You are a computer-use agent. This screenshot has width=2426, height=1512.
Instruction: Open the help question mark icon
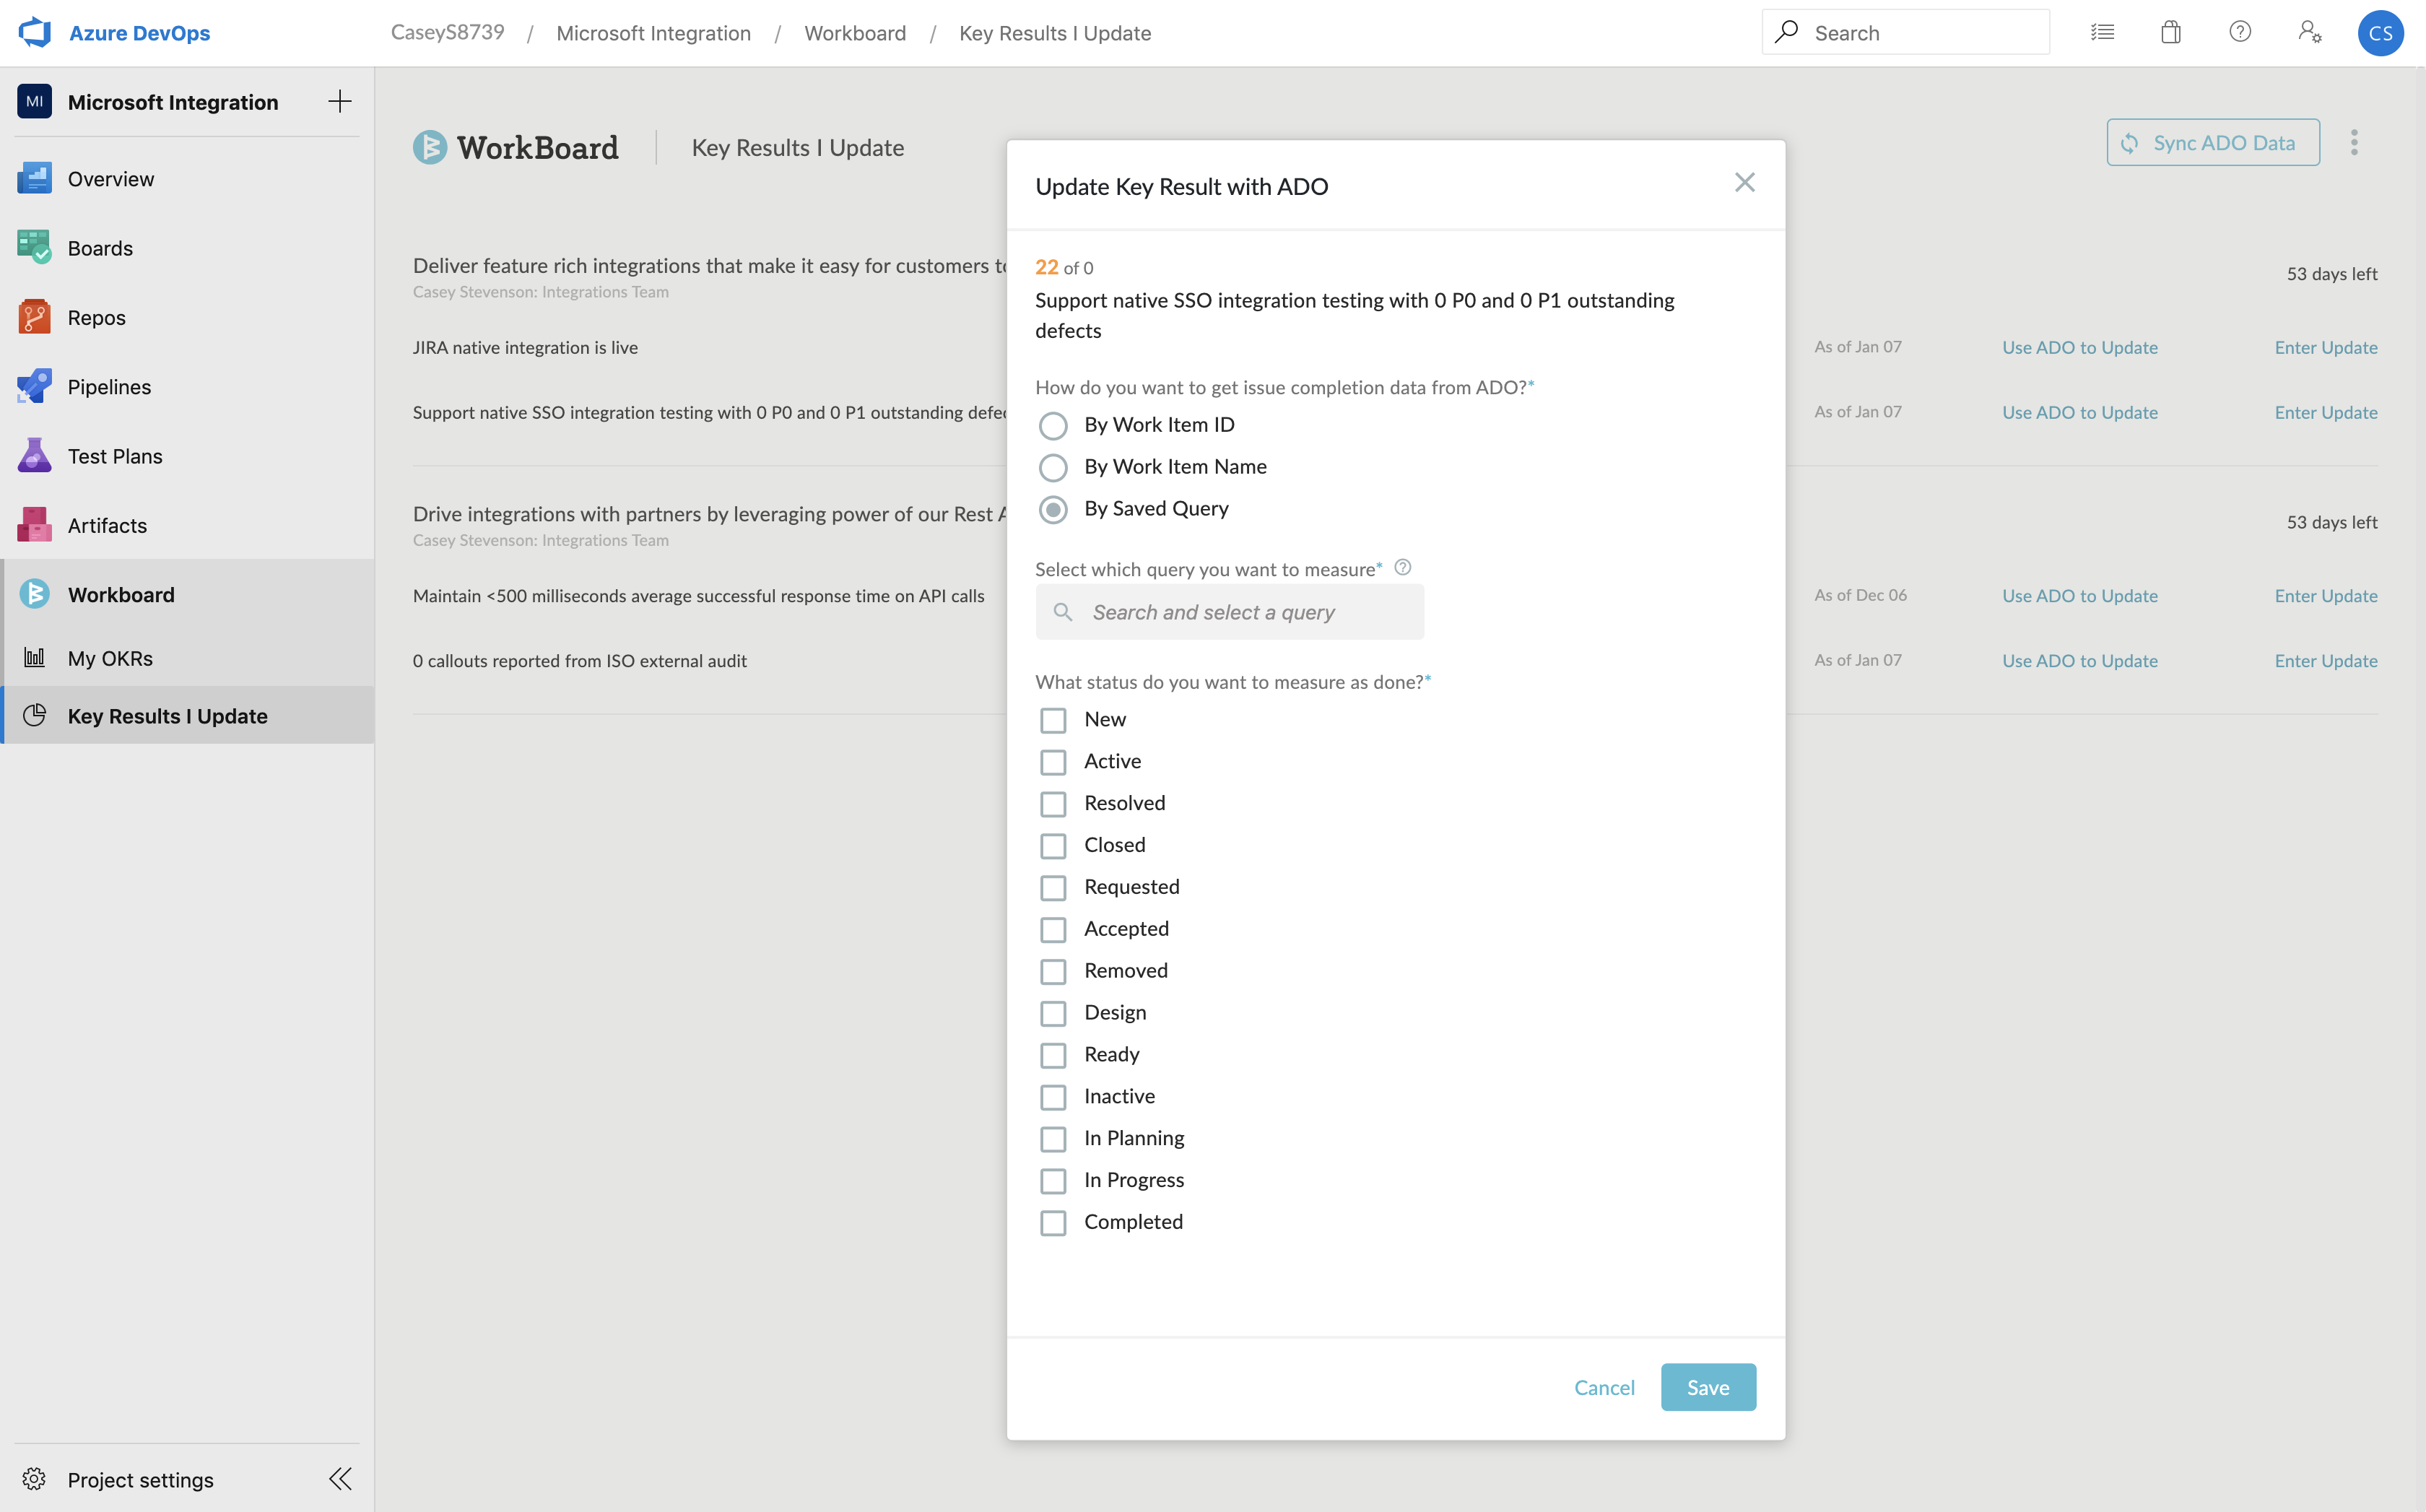tap(2240, 32)
